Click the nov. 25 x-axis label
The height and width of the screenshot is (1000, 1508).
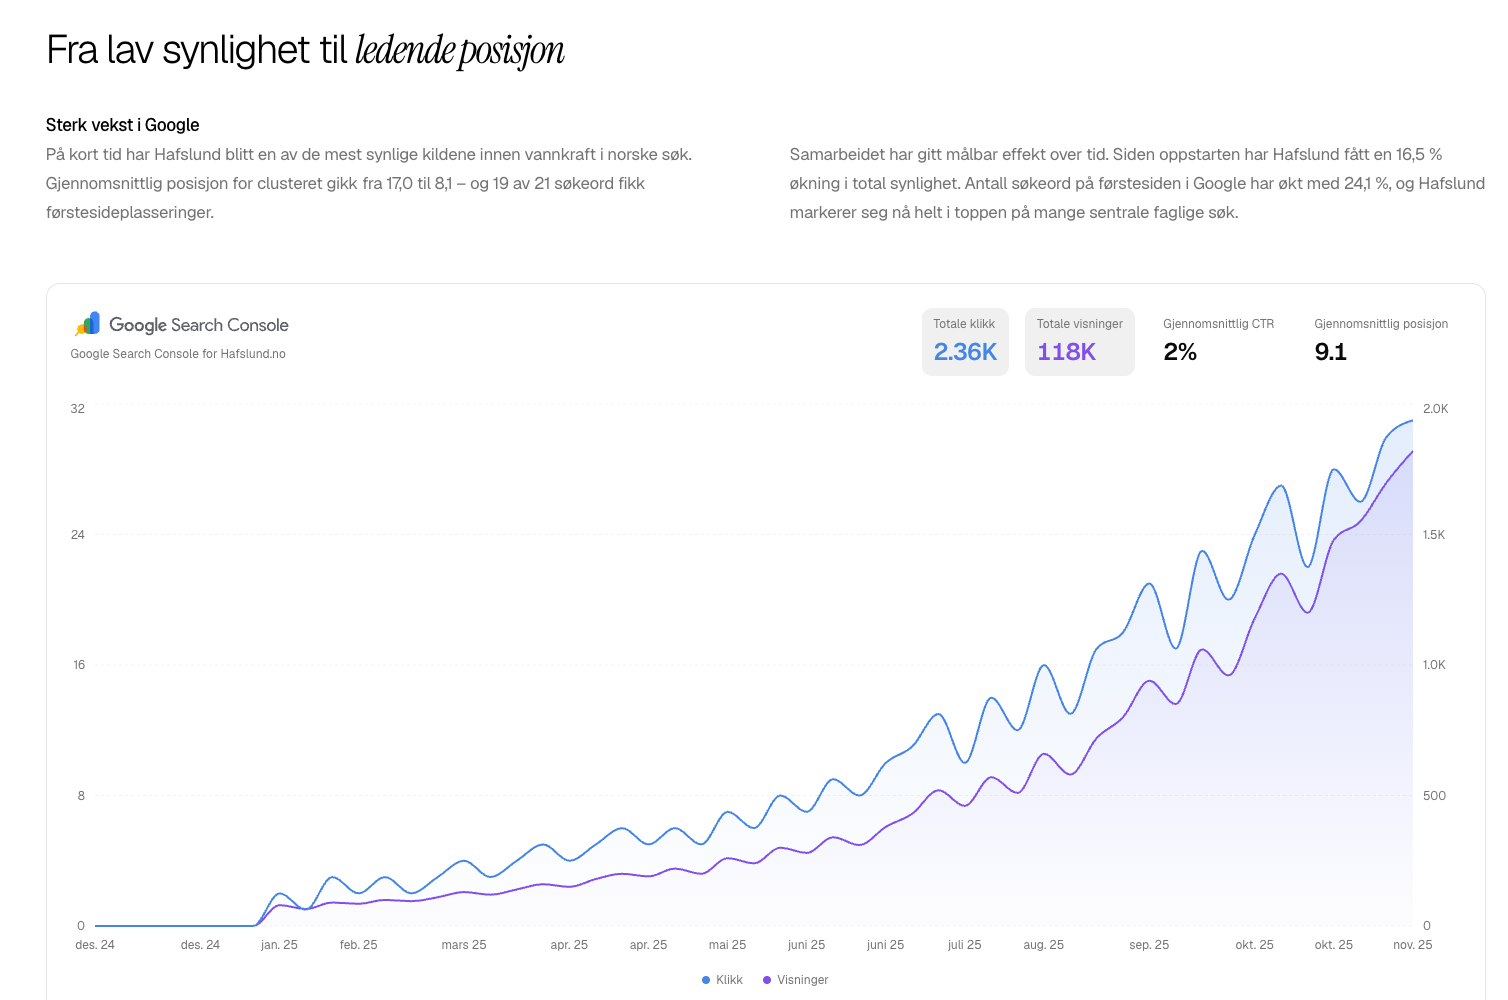[x=1412, y=945]
